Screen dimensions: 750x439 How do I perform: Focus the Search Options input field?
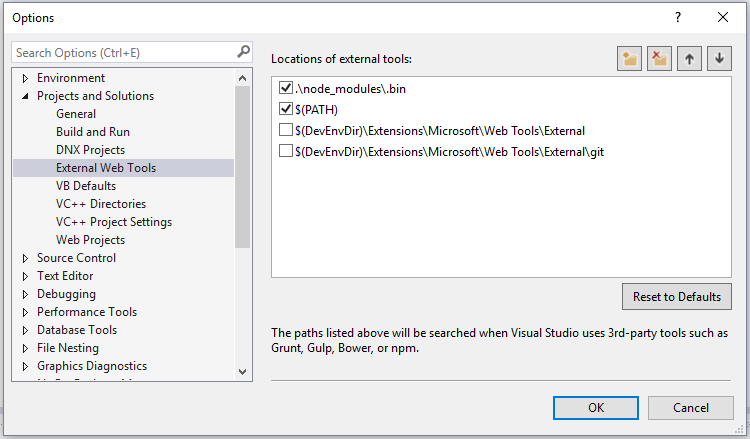pyautogui.click(x=124, y=52)
